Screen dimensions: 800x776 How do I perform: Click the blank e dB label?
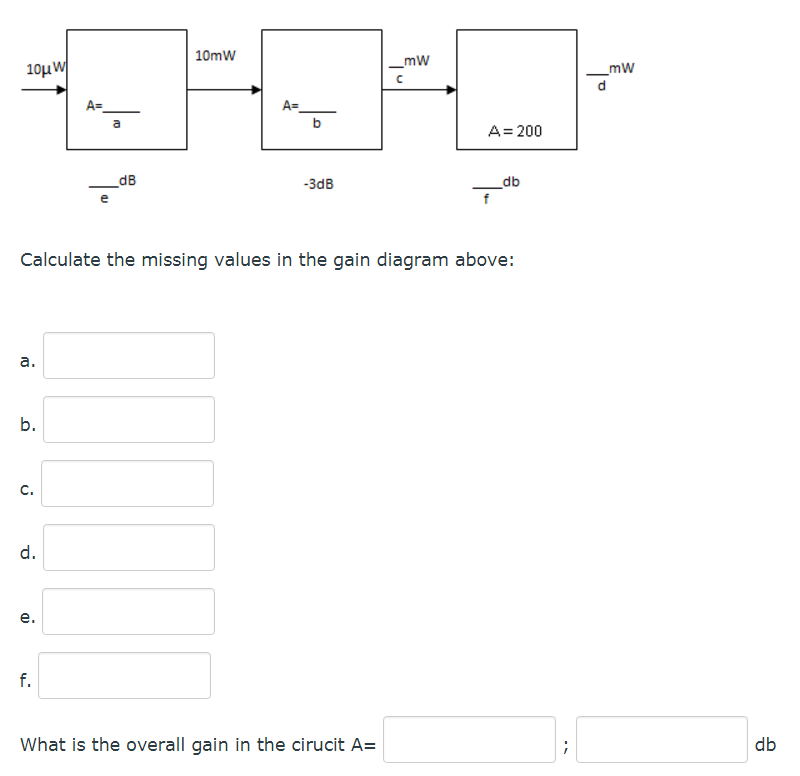[x=113, y=189]
